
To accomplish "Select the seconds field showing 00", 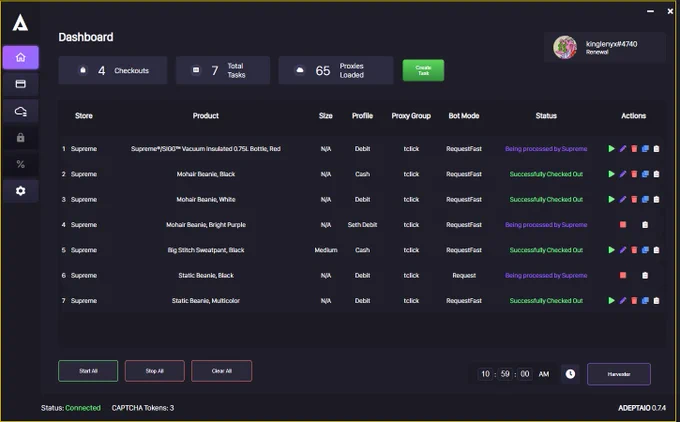I will tap(525, 374).
